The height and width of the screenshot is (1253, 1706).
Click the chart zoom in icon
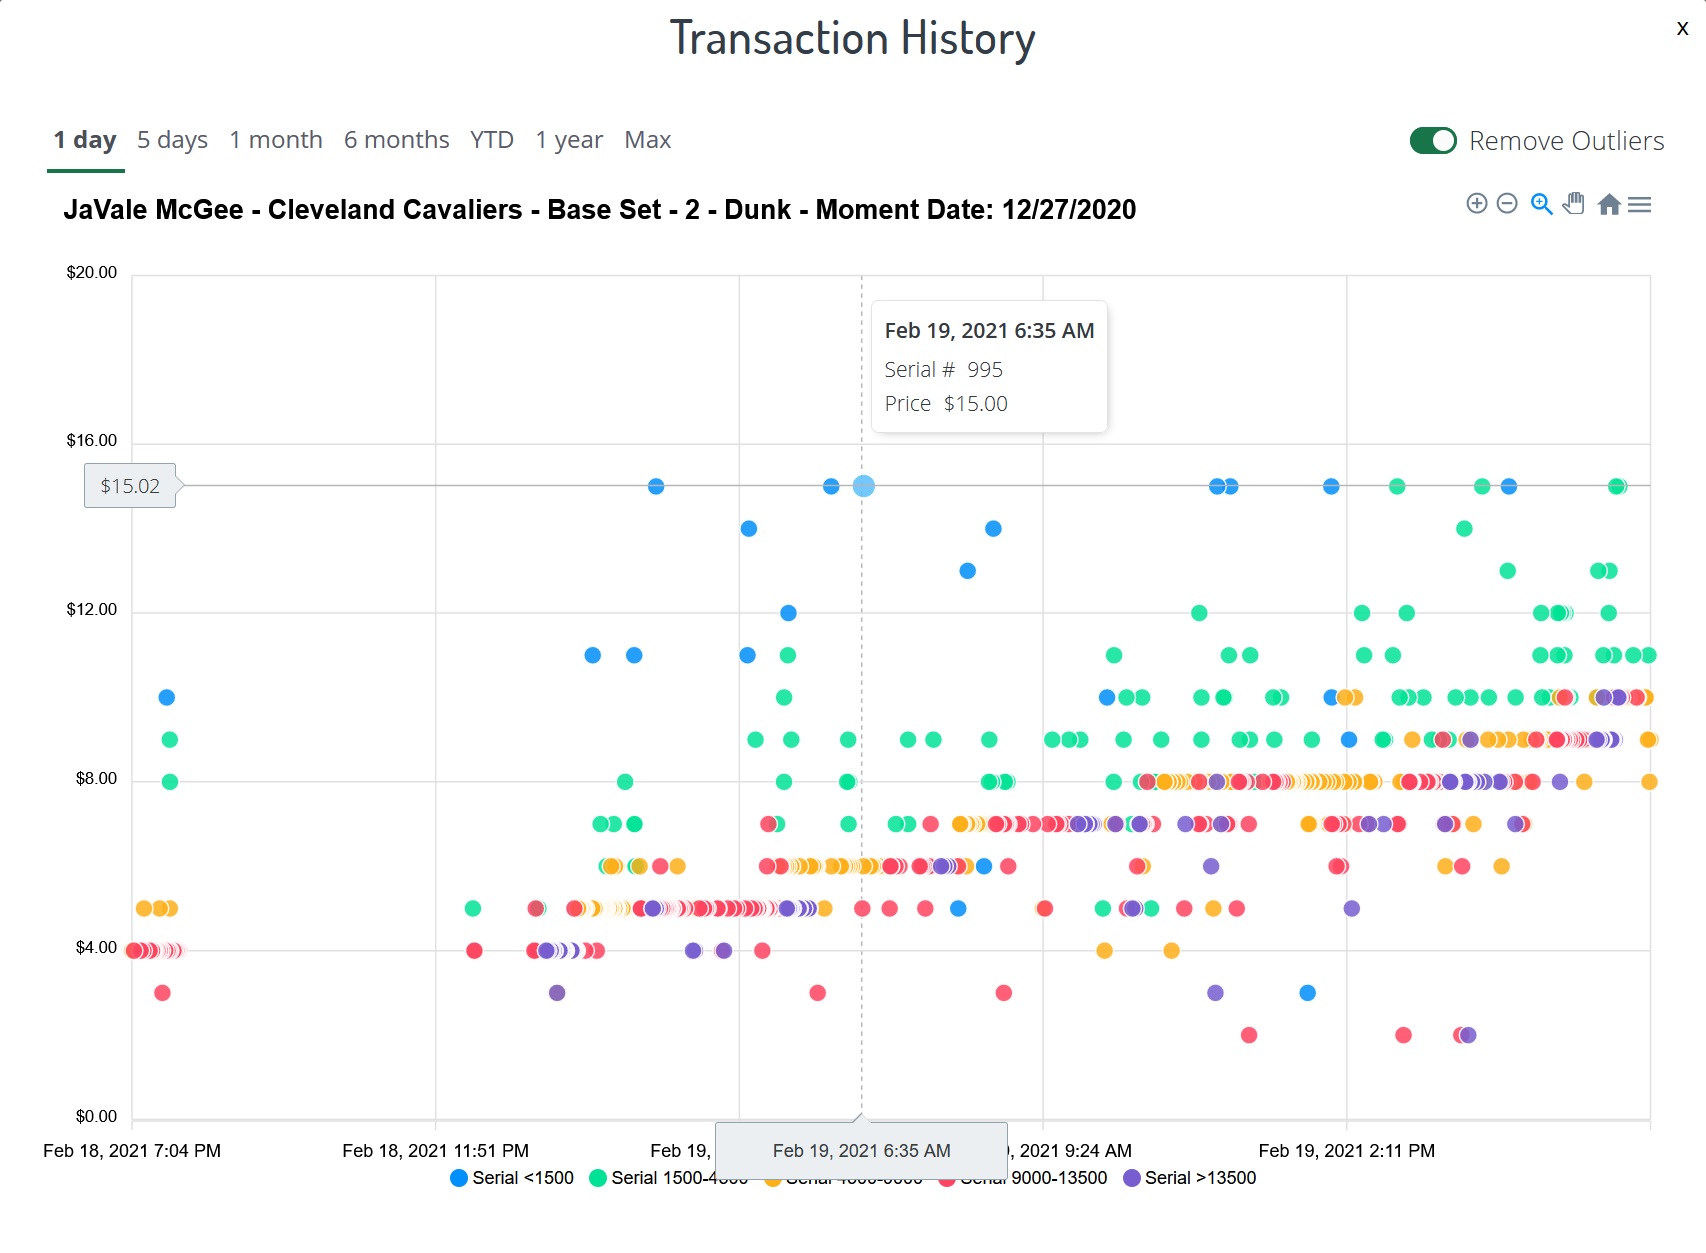click(x=1477, y=204)
